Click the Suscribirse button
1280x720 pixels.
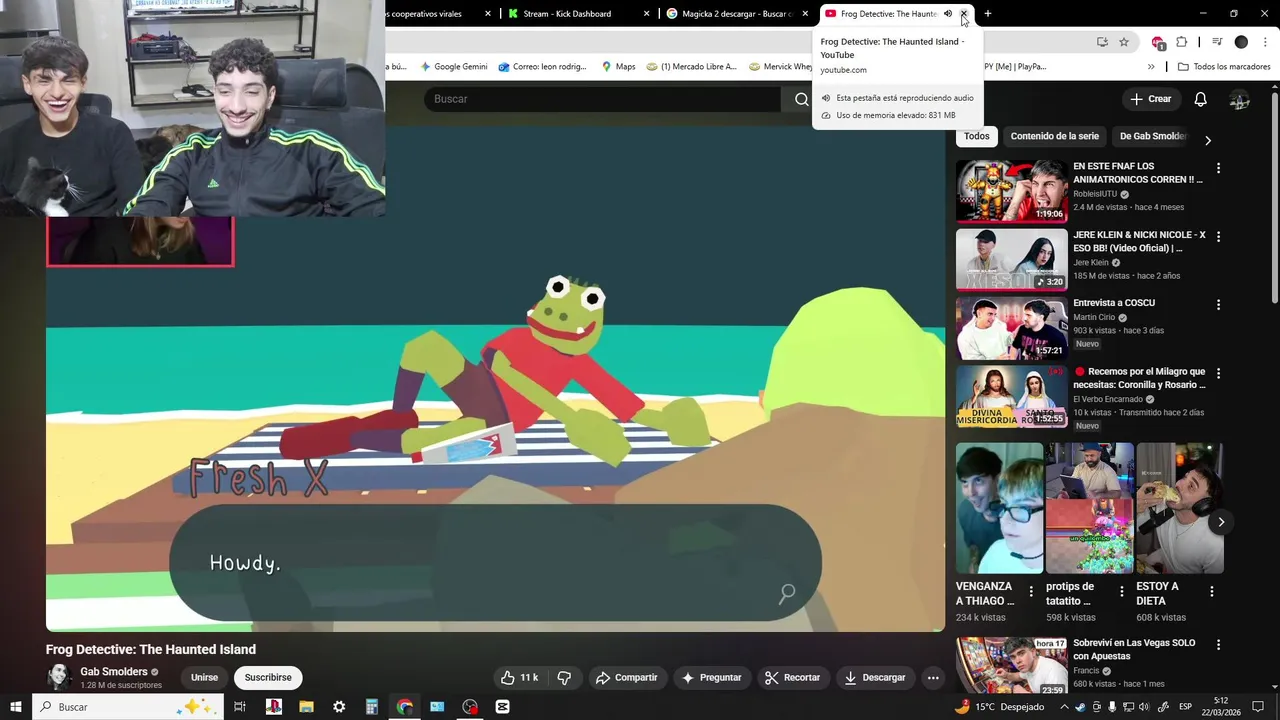click(268, 678)
